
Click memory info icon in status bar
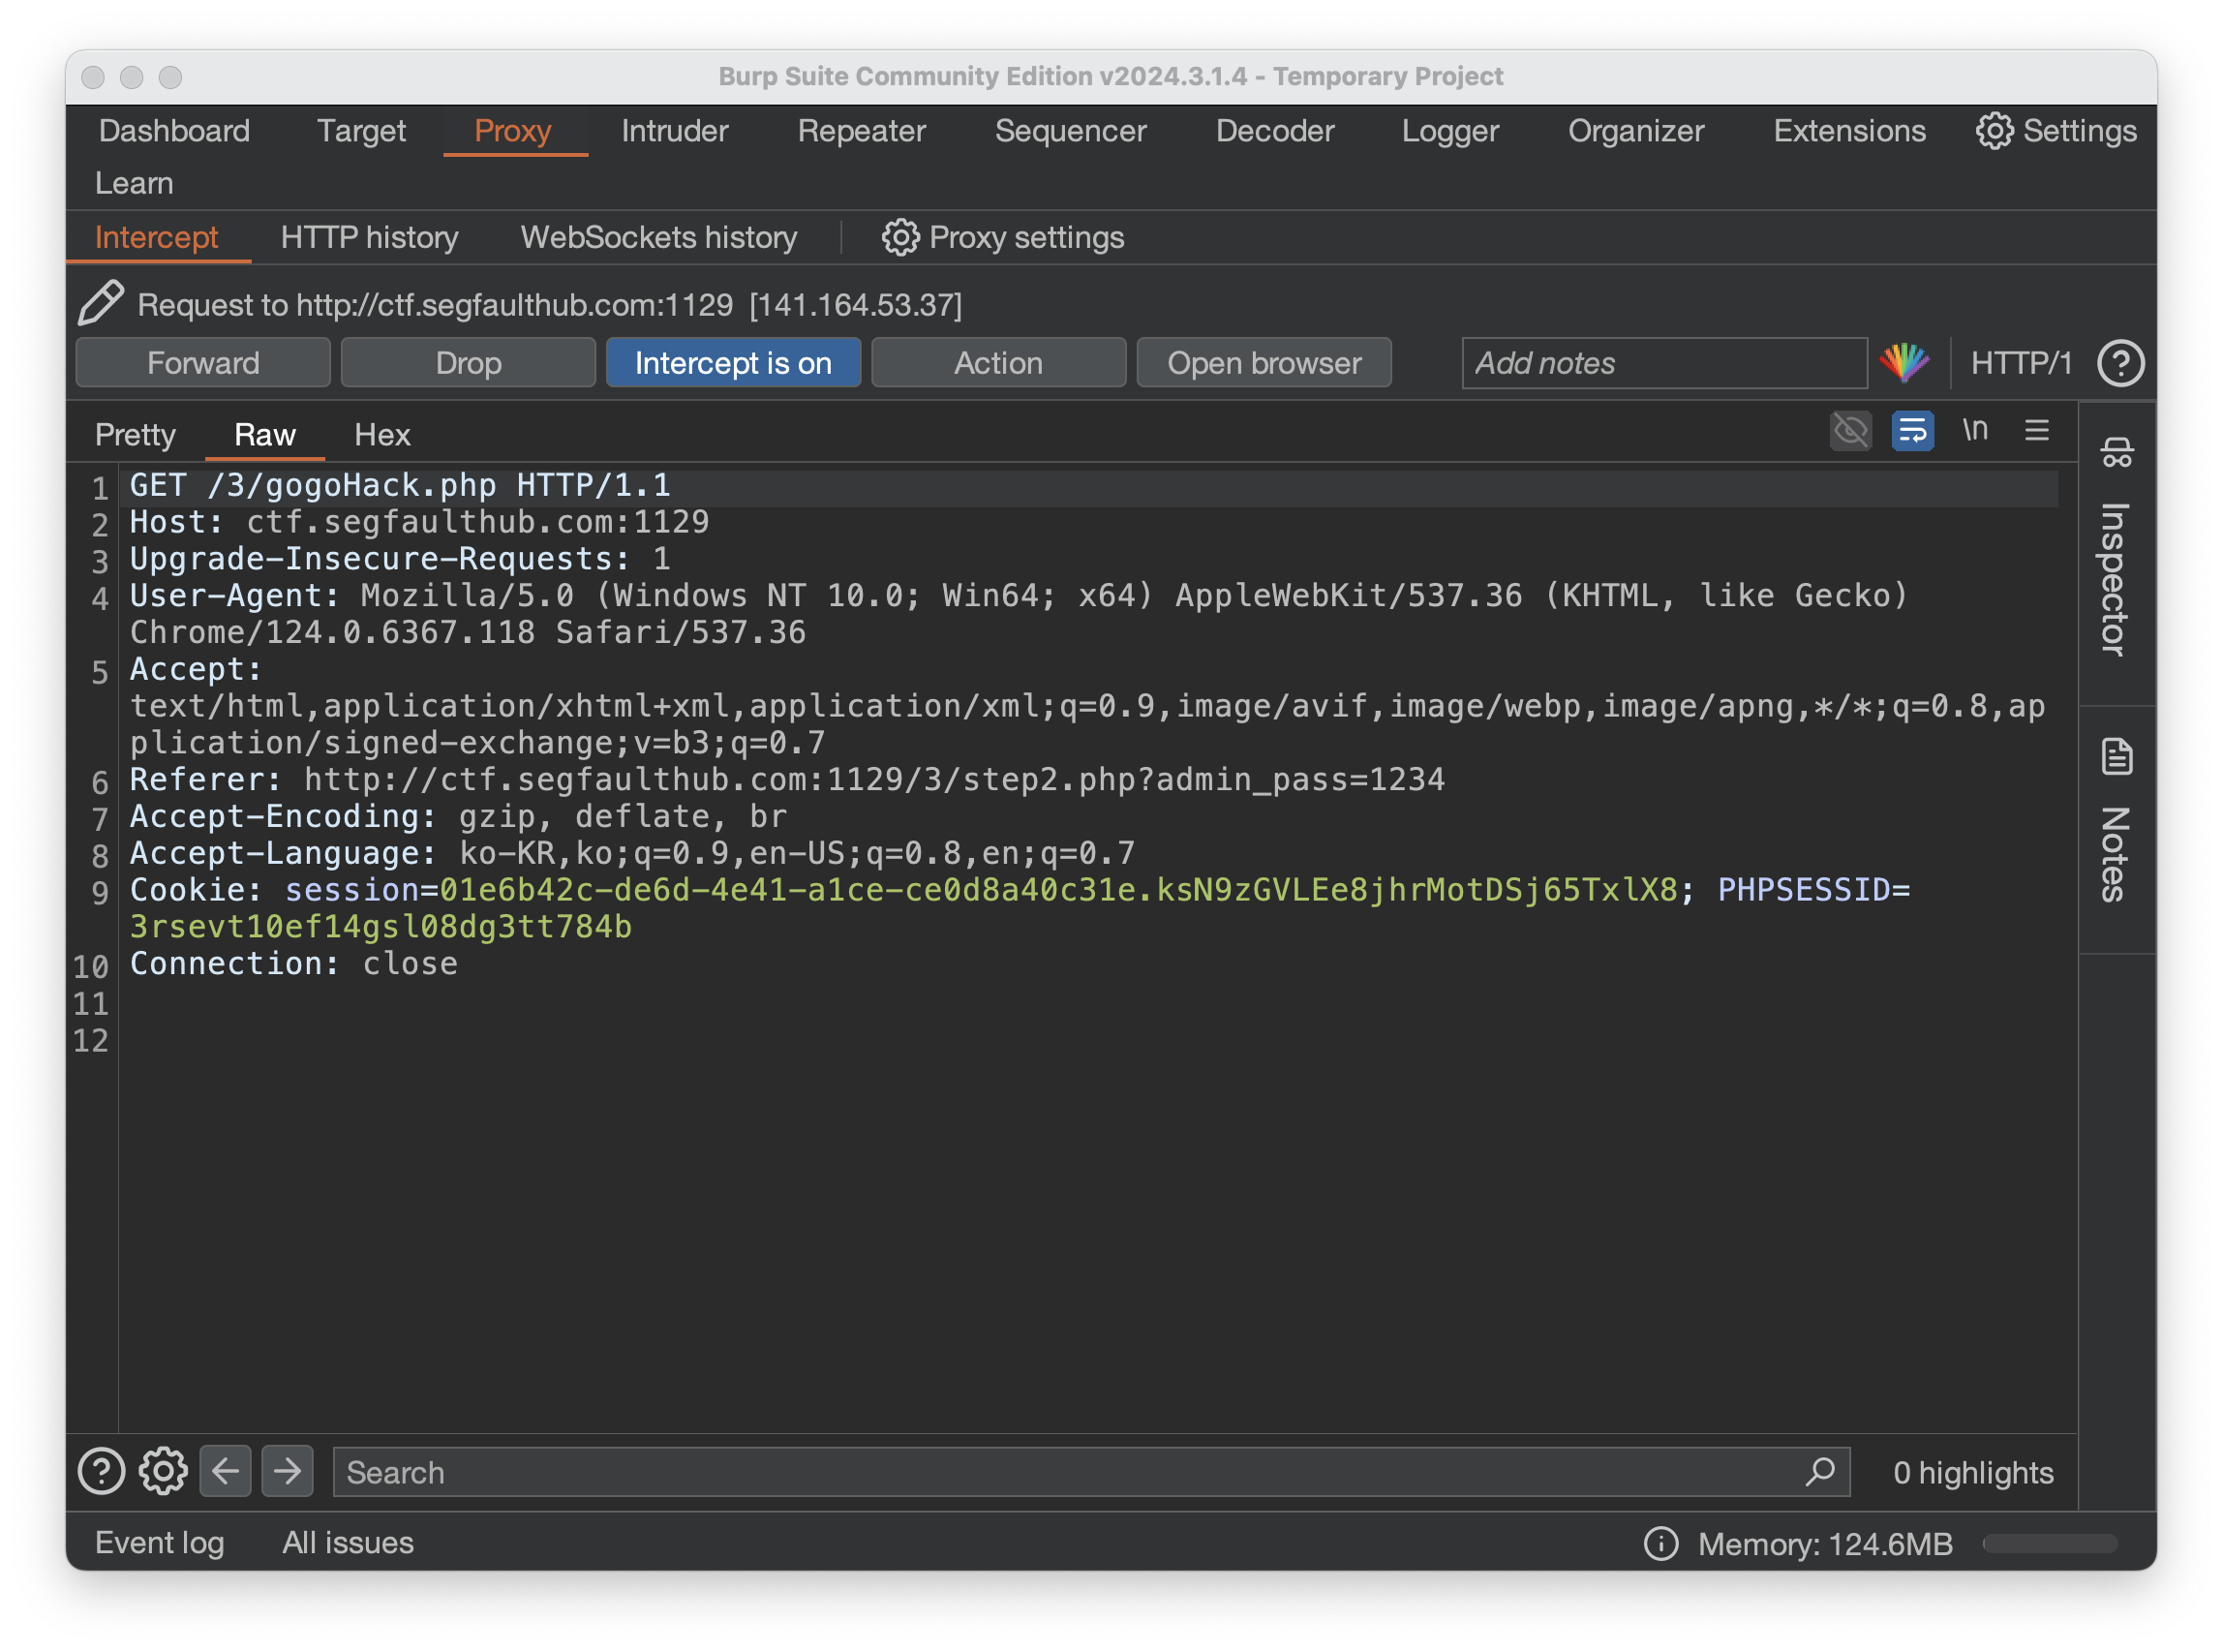point(1661,1543)
